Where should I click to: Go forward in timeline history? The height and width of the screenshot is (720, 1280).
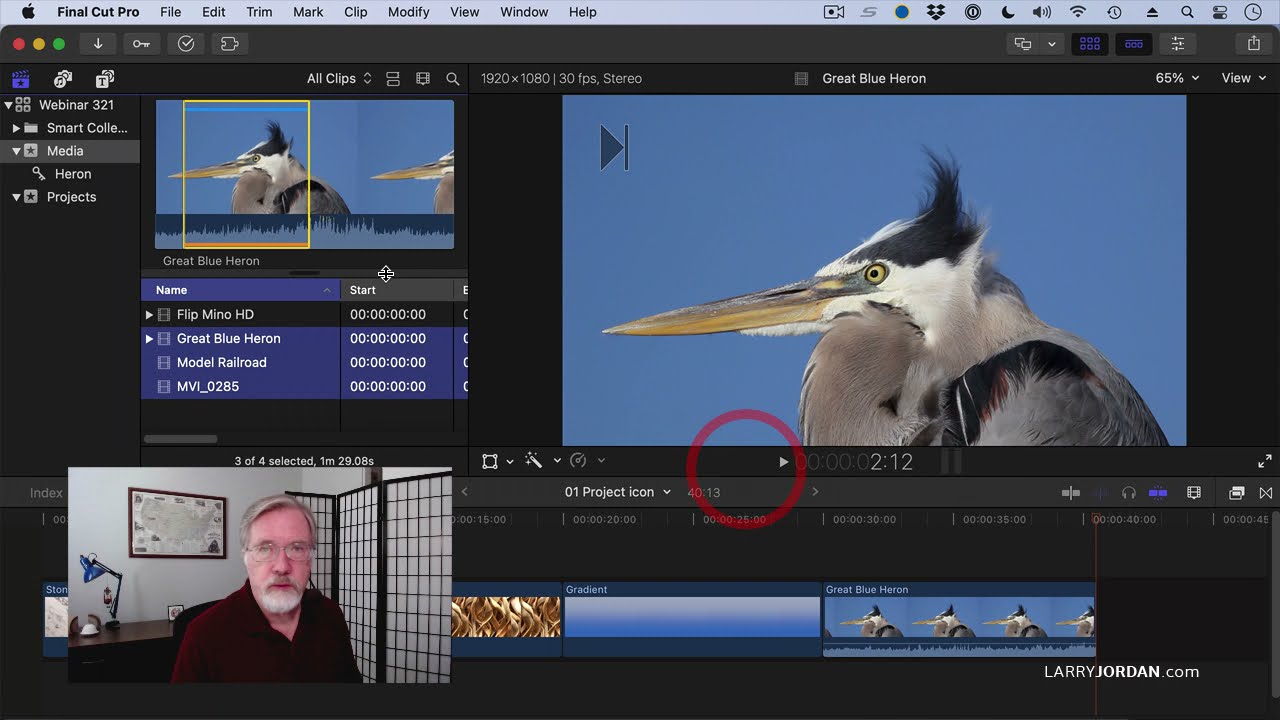point(815,492)
